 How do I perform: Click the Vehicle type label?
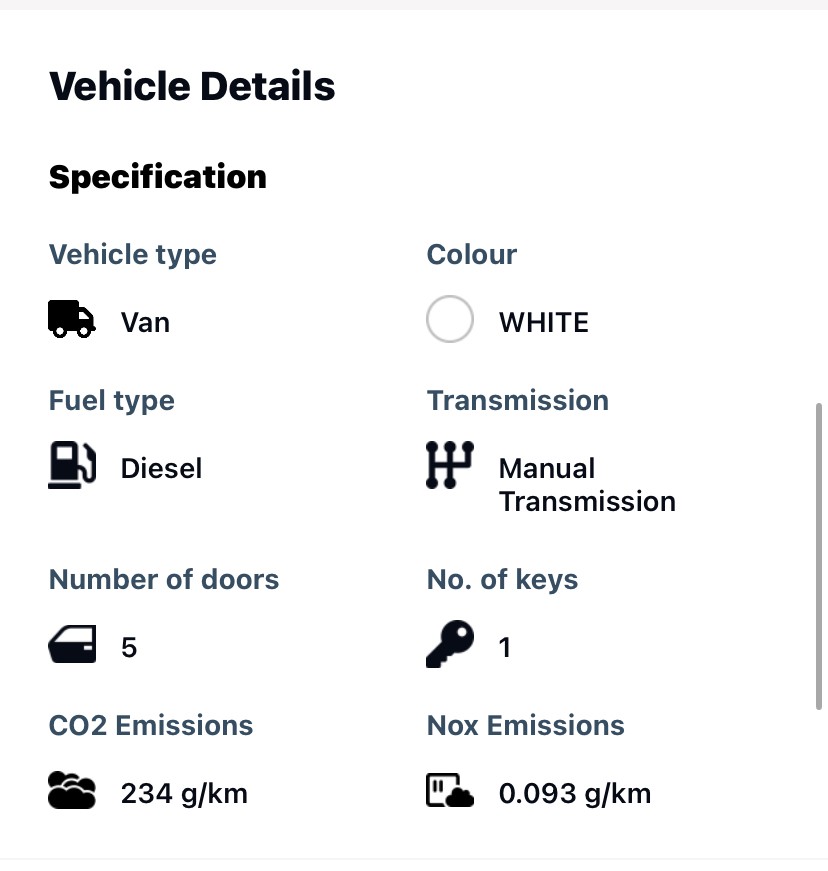[x=132, y=254]
